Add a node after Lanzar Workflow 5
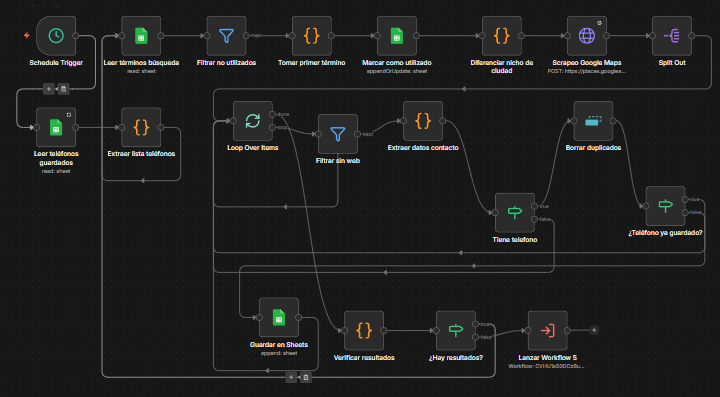 click(x=594, y=330)
